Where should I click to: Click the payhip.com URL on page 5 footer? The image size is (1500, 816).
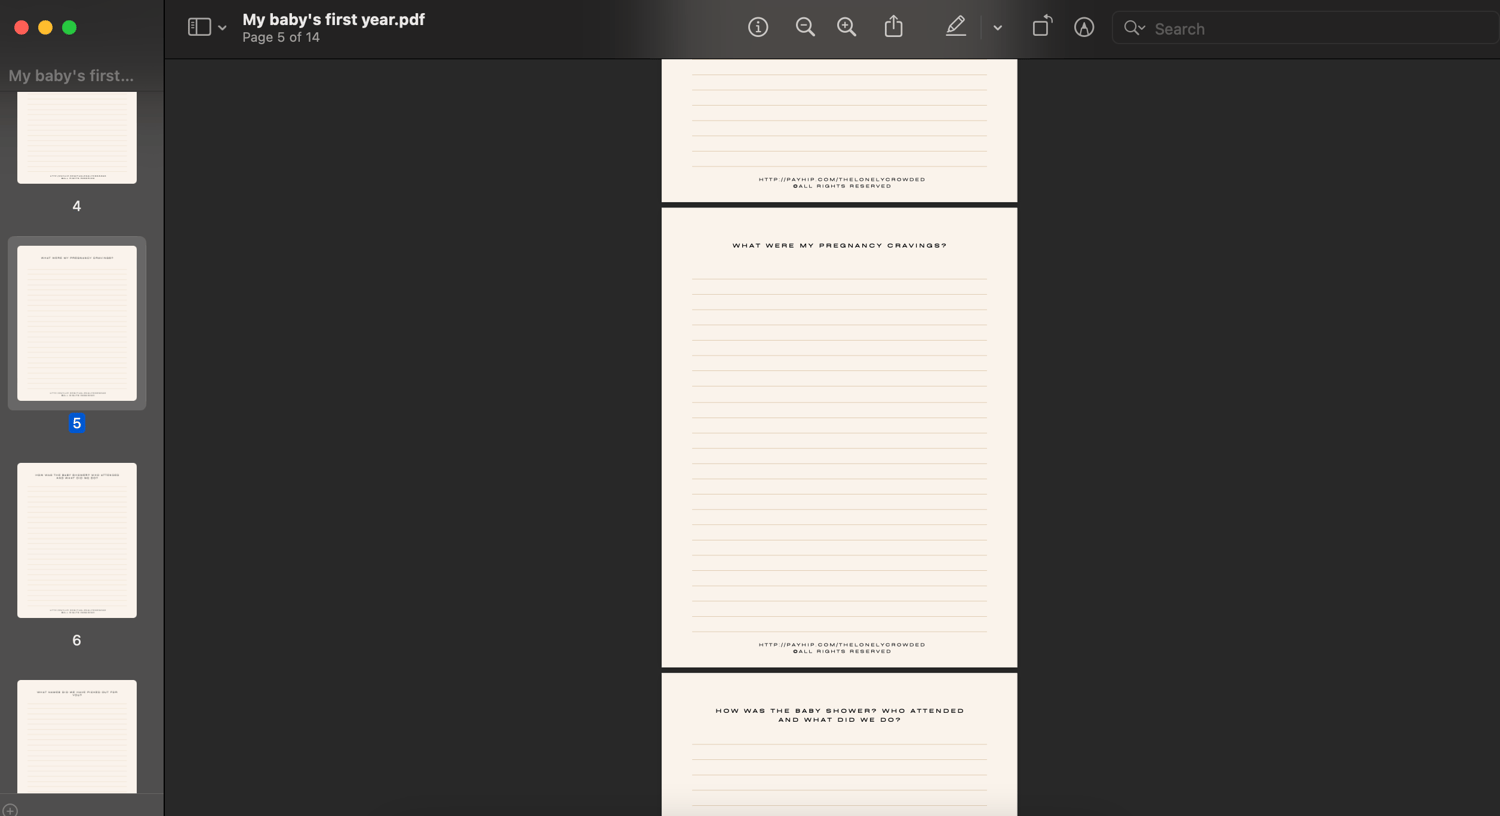click(x=842, y=645)
